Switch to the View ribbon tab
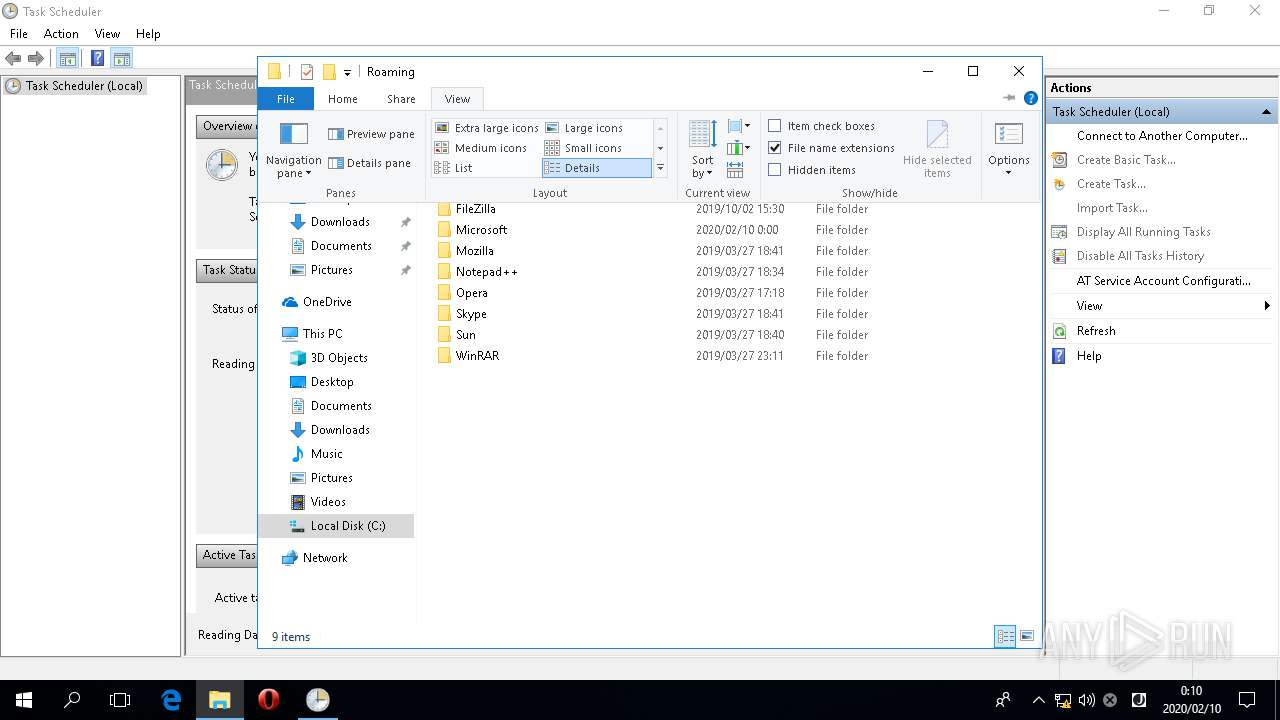This screenshot has width=1280, height=720. coord(458,99)
